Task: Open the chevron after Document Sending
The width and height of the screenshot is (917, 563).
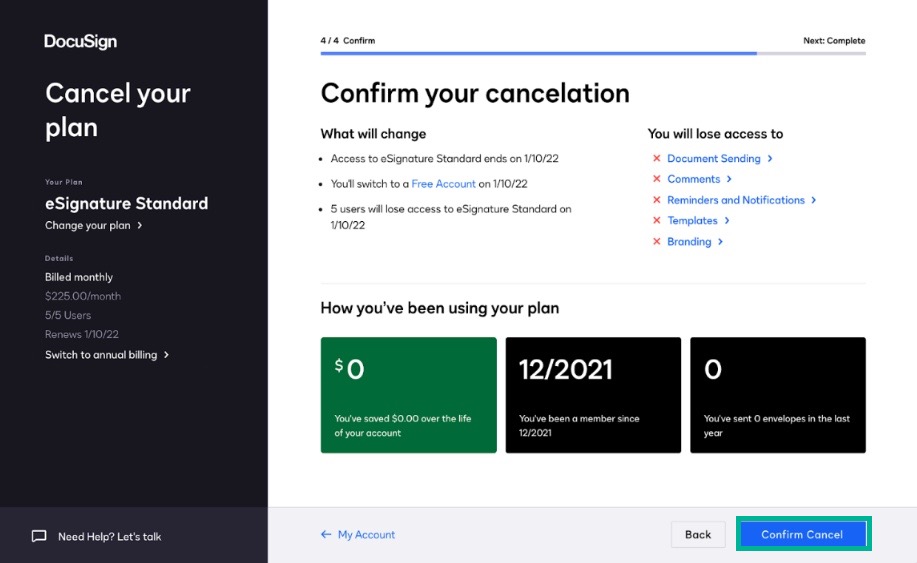Action: pyautogui.click(x=770, y=158)
